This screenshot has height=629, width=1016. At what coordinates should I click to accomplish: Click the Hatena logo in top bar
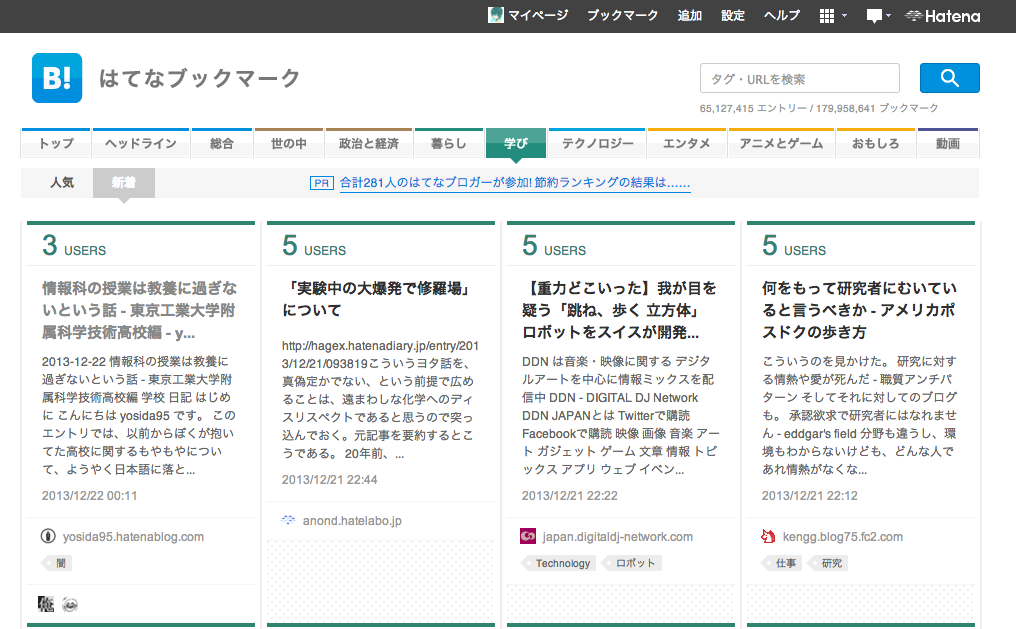pos(942,16)
